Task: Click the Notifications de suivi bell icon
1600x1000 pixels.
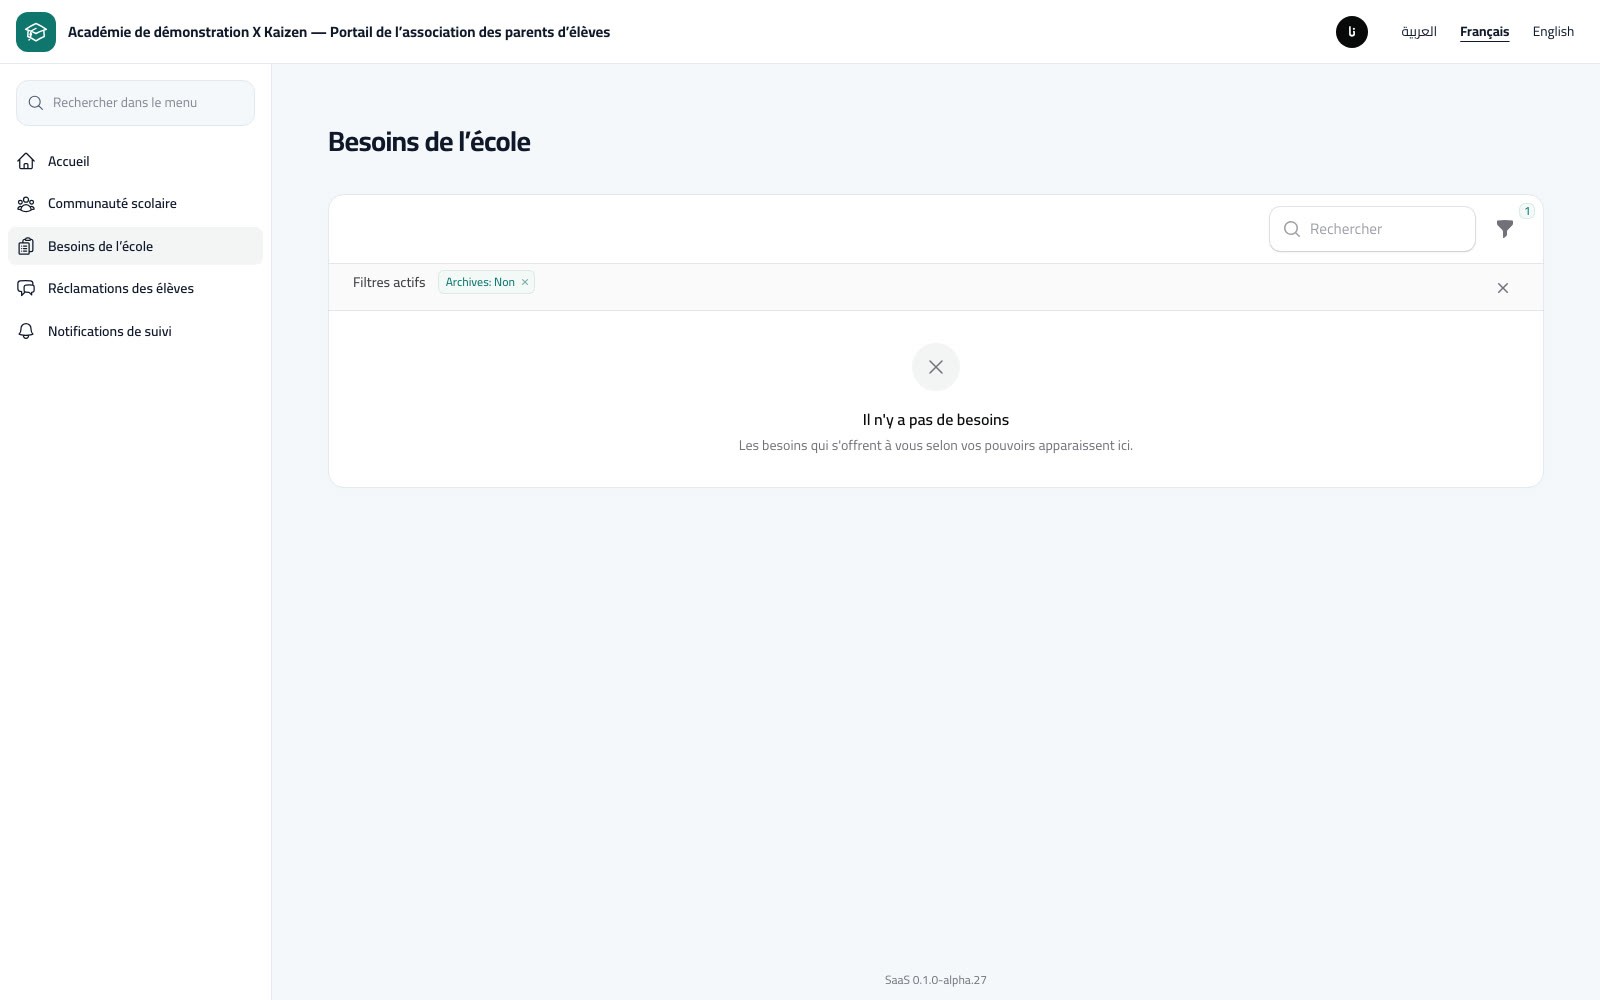Action: [x=27, y=331]
